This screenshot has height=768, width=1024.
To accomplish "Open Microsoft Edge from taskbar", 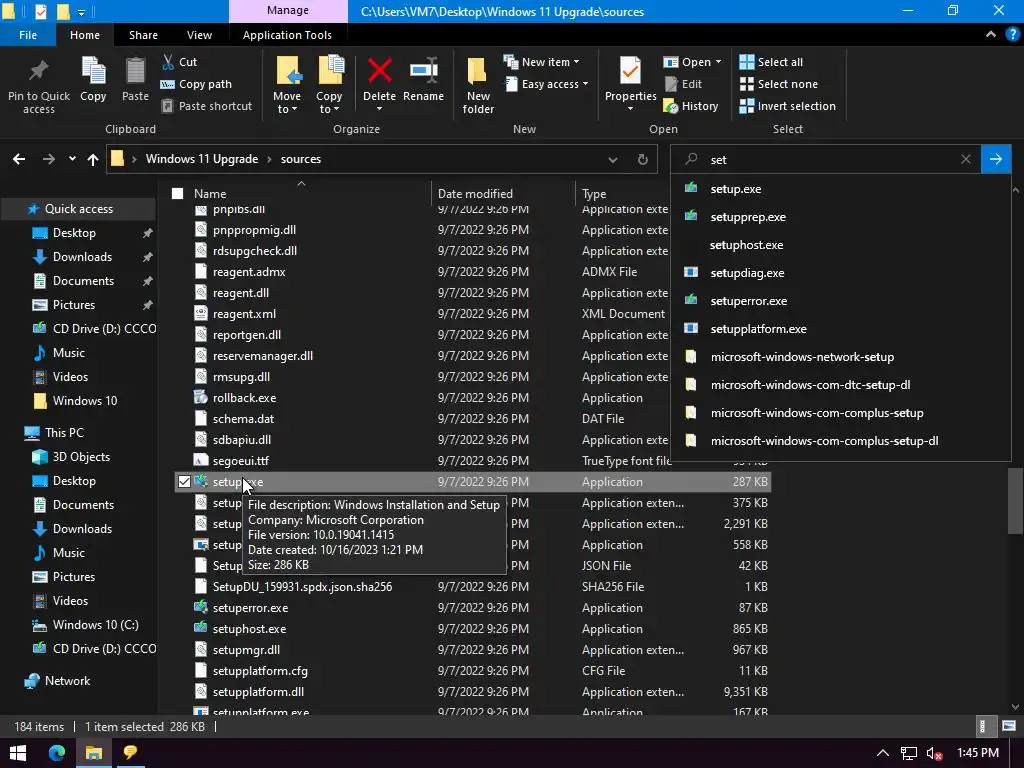I will pyautogui.click(x=57, y=752).
